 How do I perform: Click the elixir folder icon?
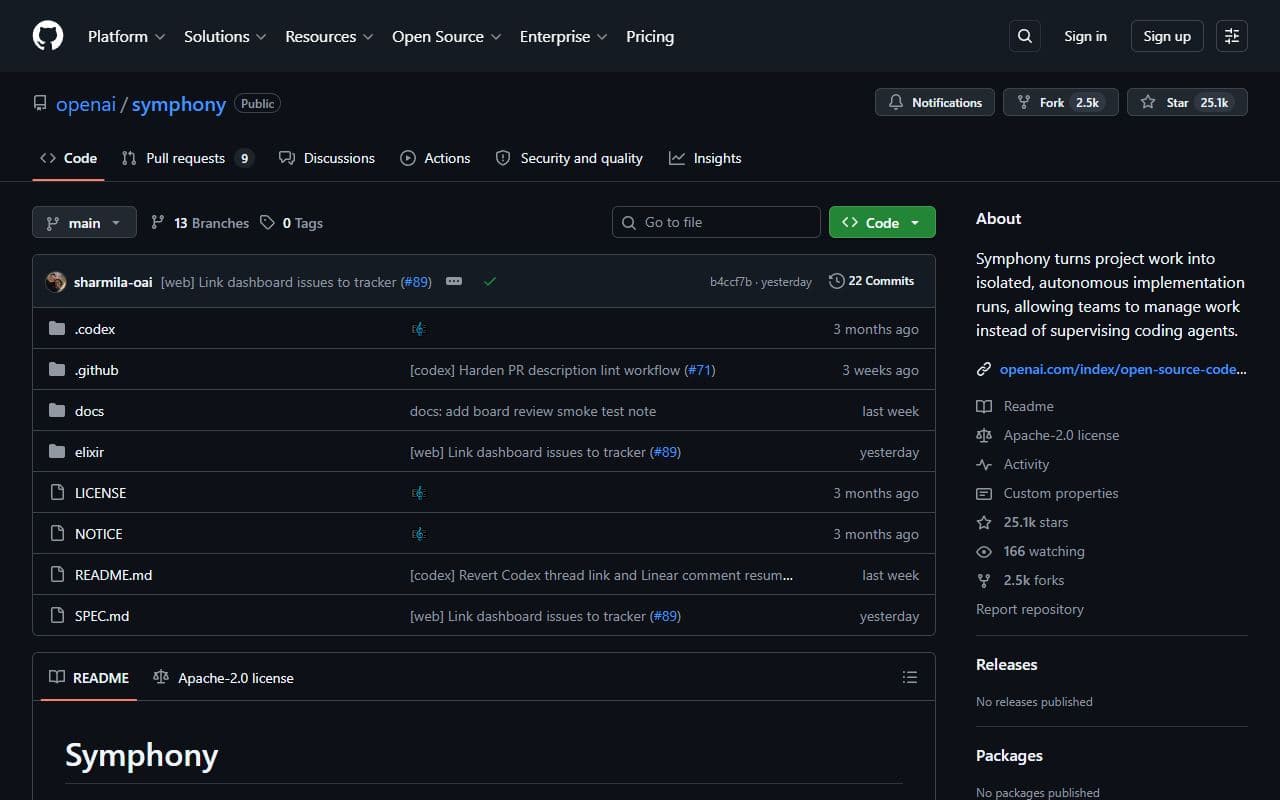pos(57,452)
